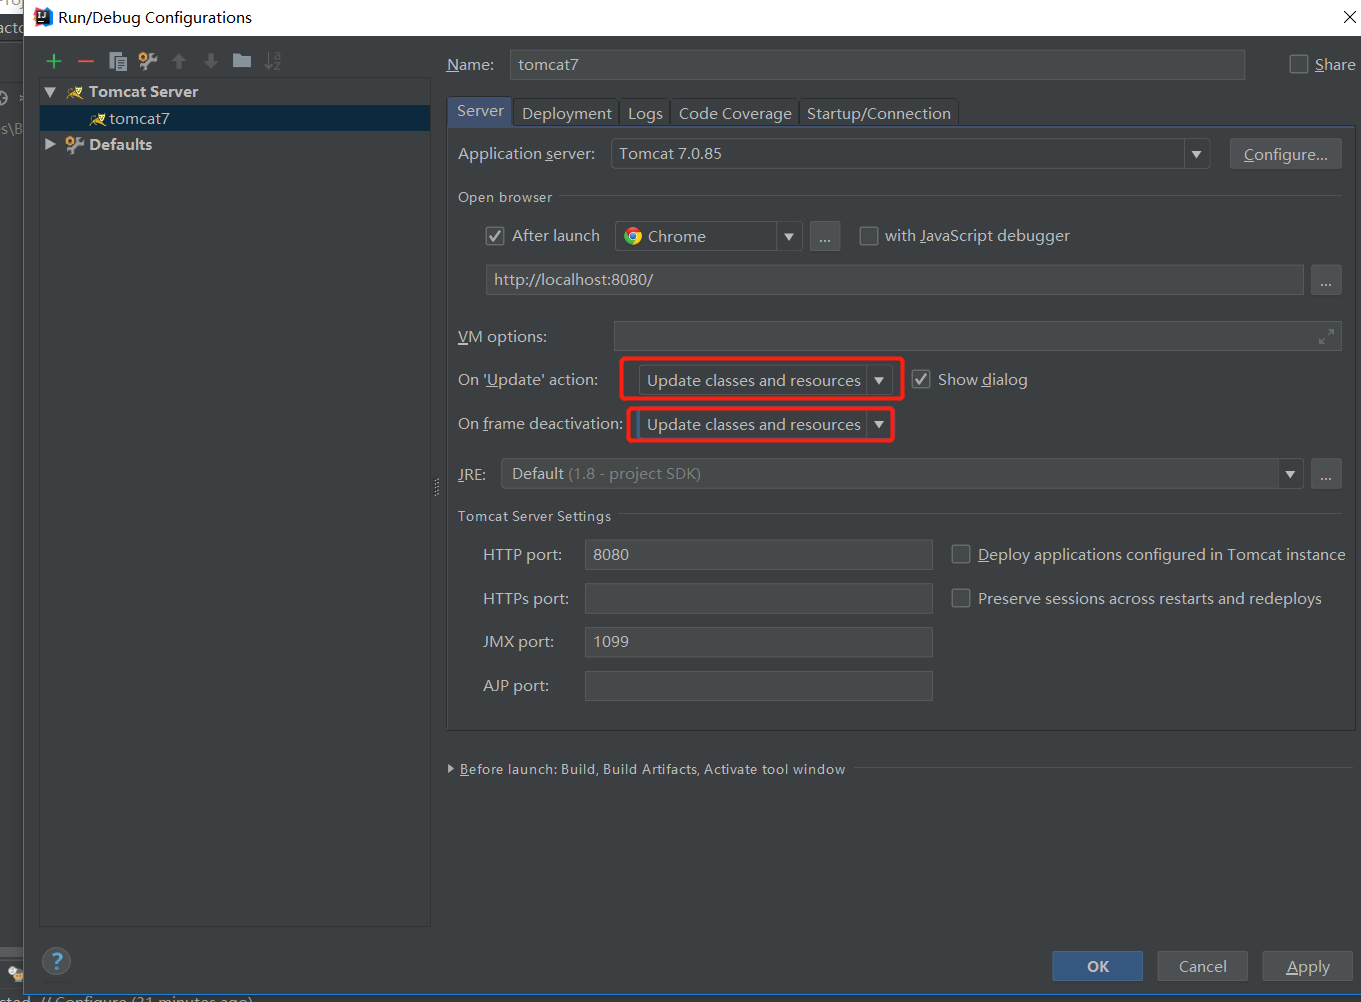This screenshot has width=1361, height=1002.
Task: Open edit defaults wrench icon
Action: 148,61
